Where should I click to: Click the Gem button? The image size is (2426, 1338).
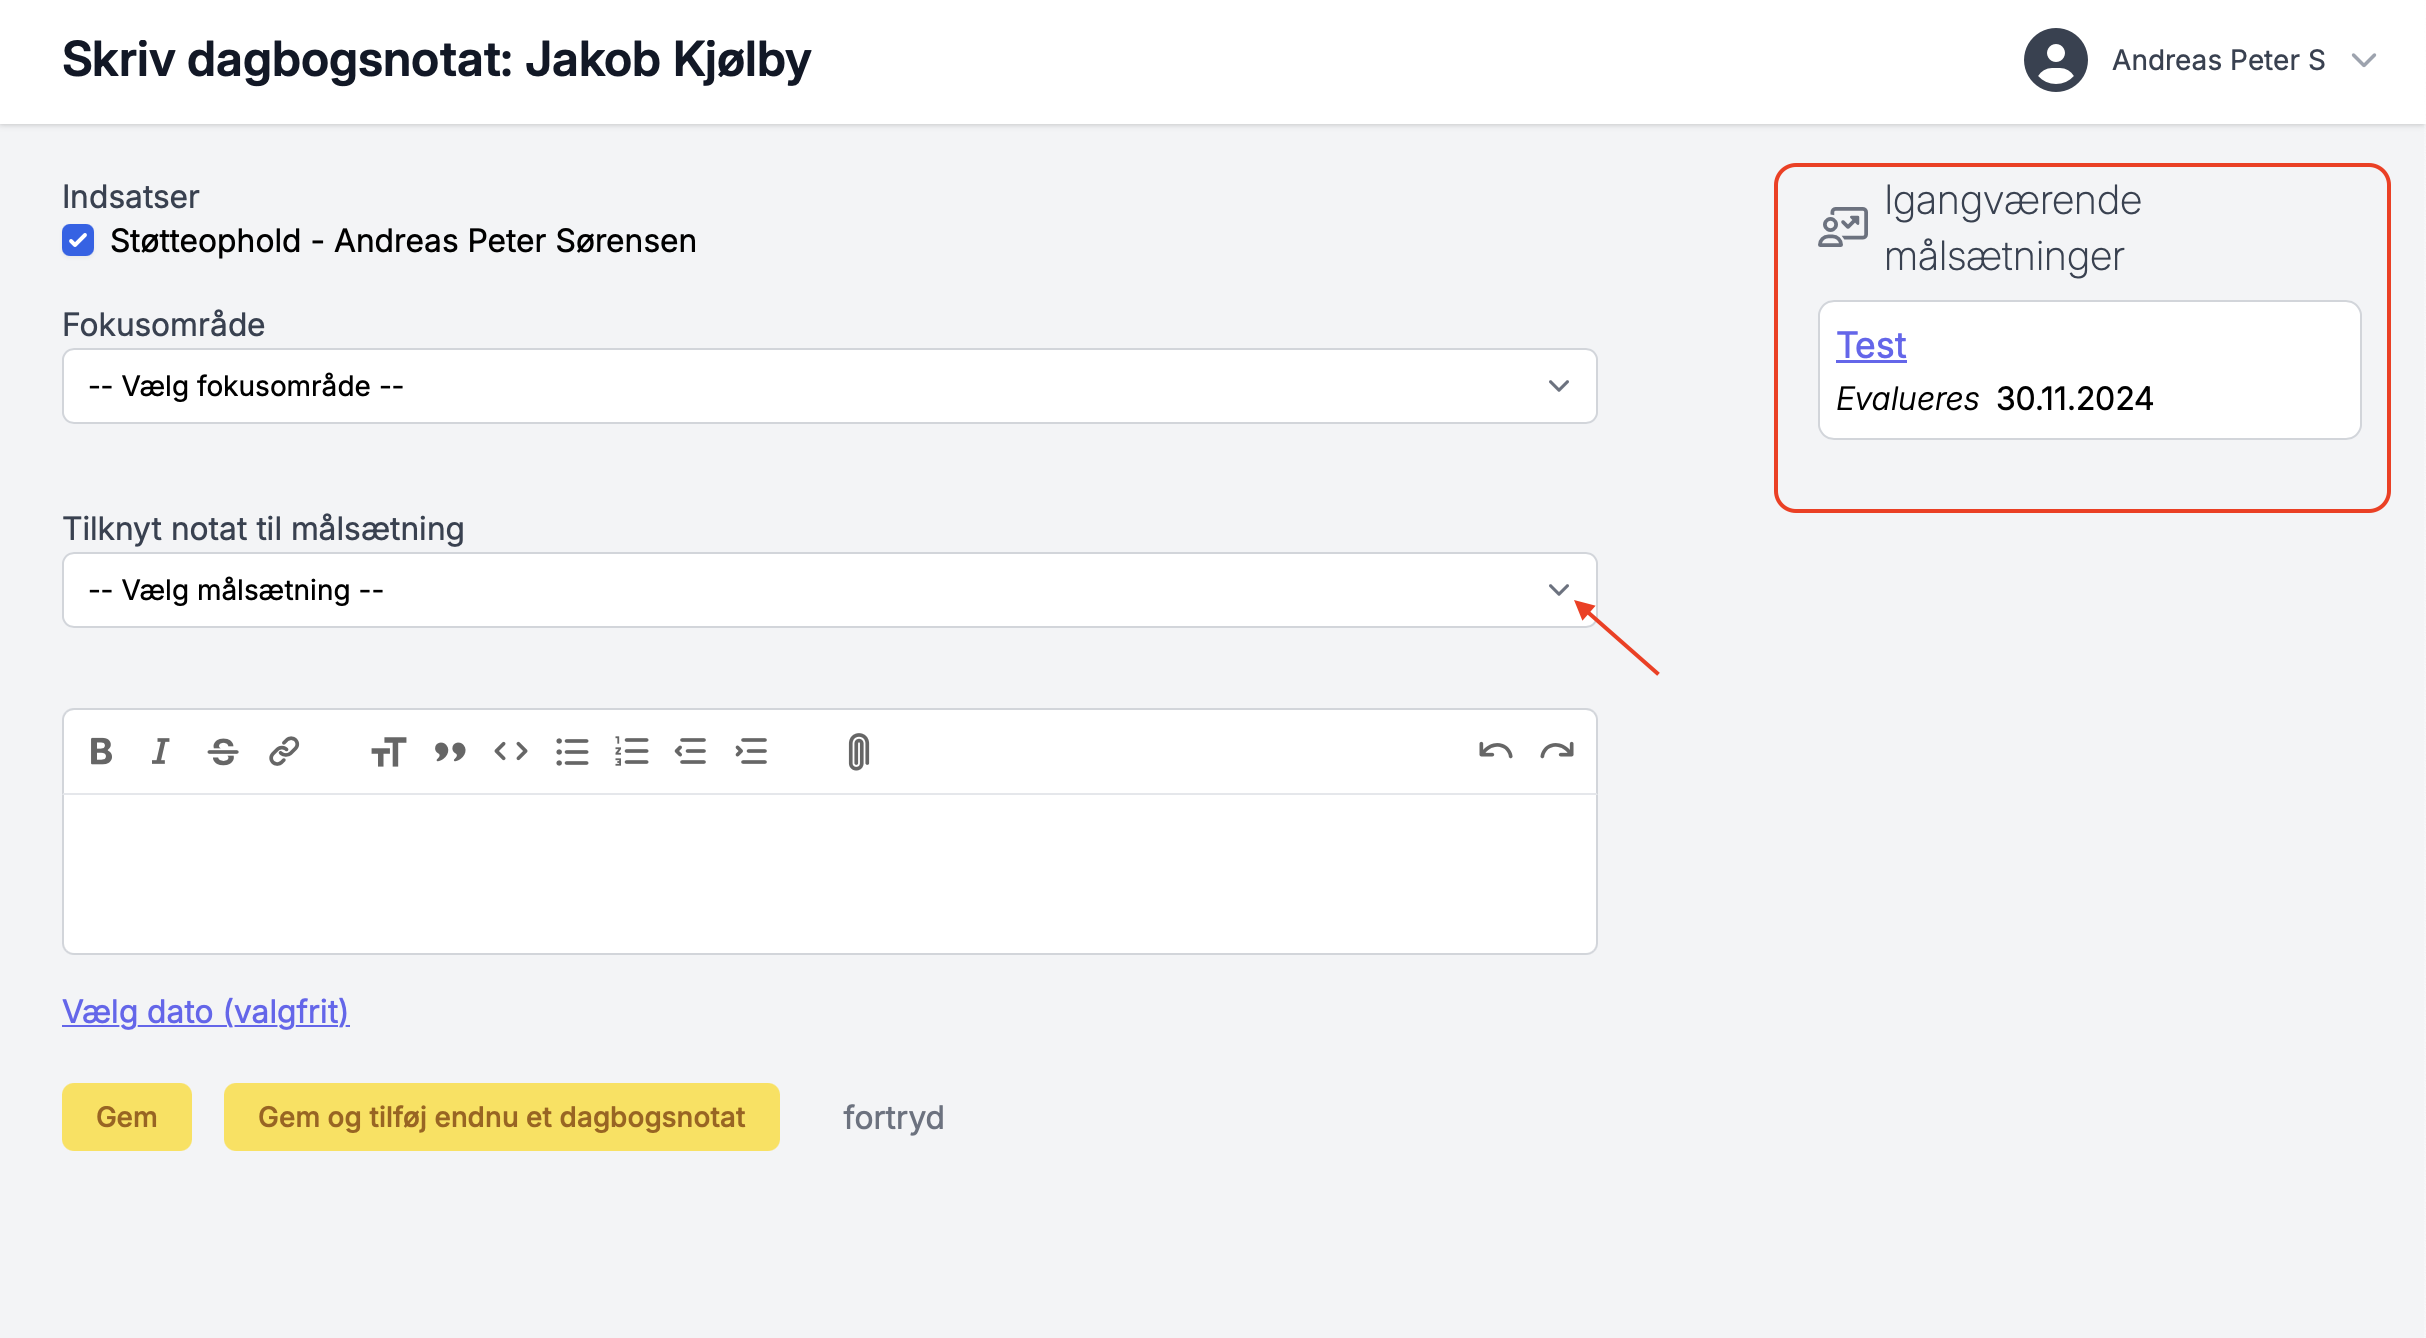[x=127, y=1117]
